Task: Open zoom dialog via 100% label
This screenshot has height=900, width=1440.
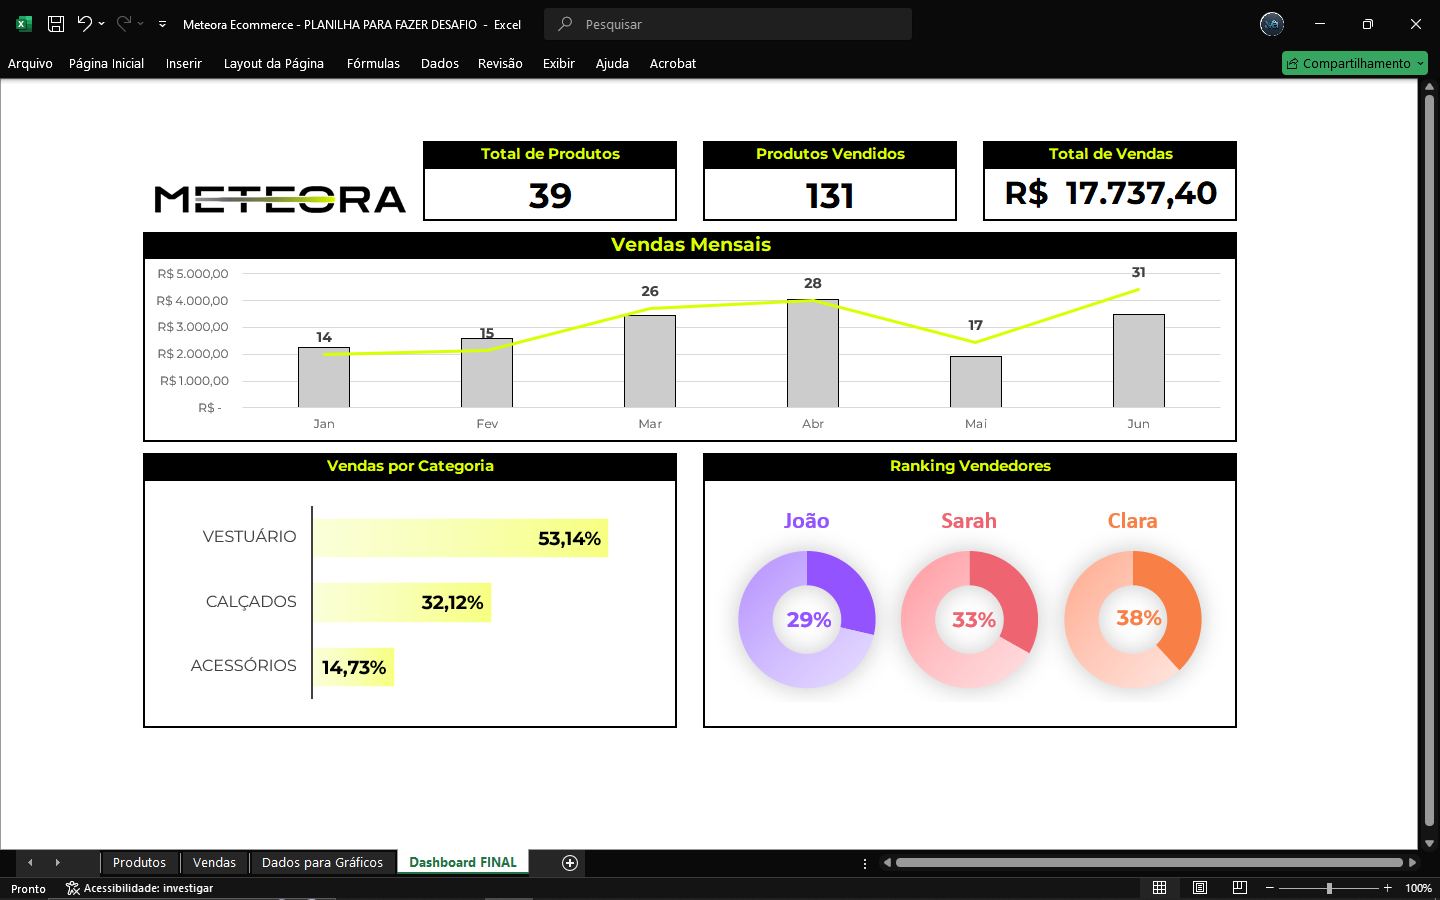Action: (1418, 888)
